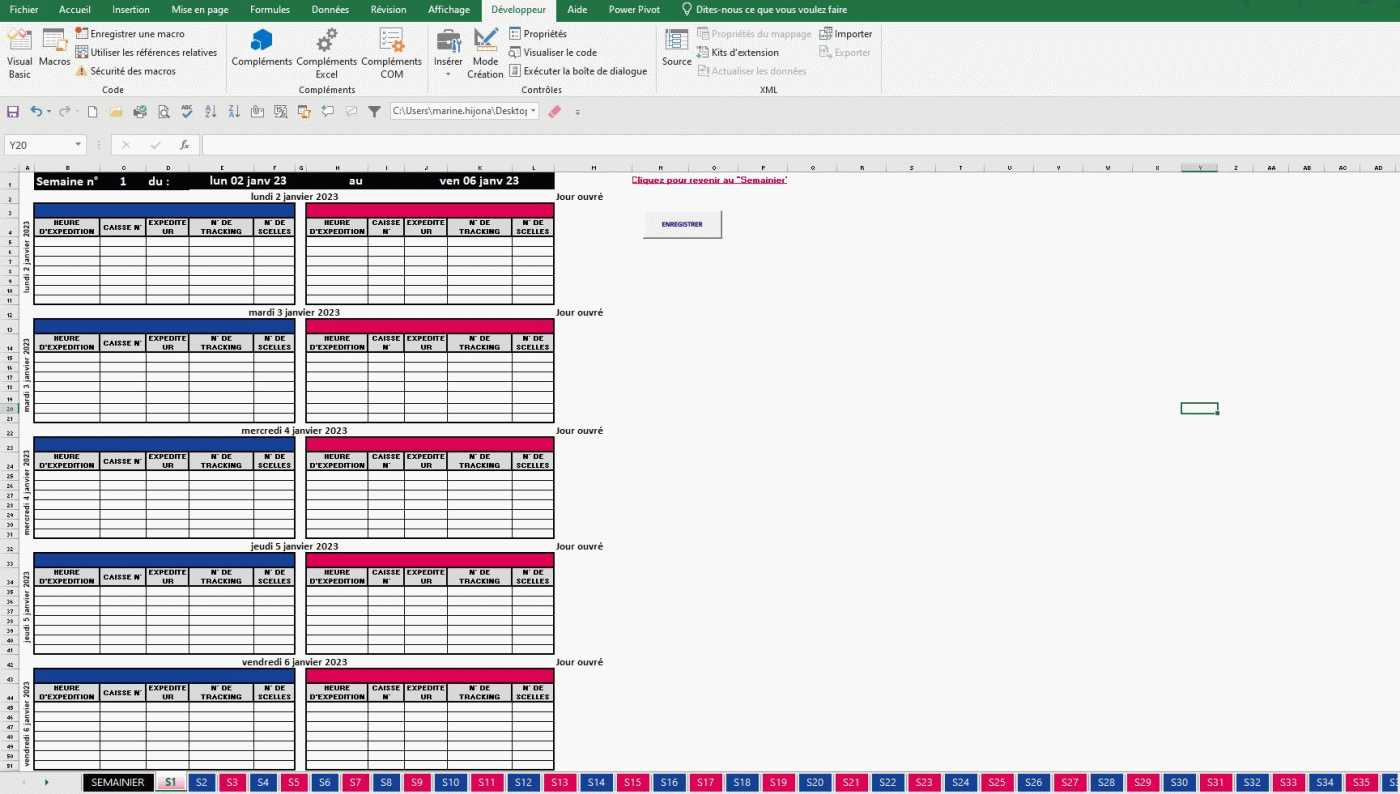Click the quick print icon

click(x=140, y=112)
